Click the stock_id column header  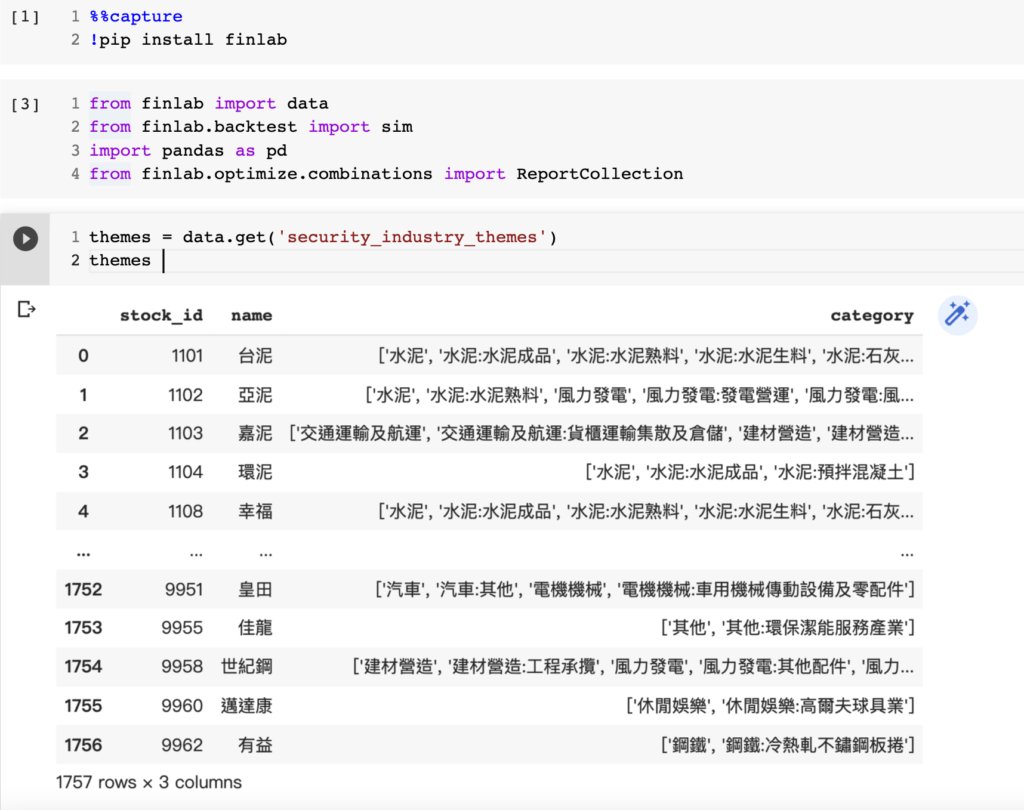click(161, 315)
